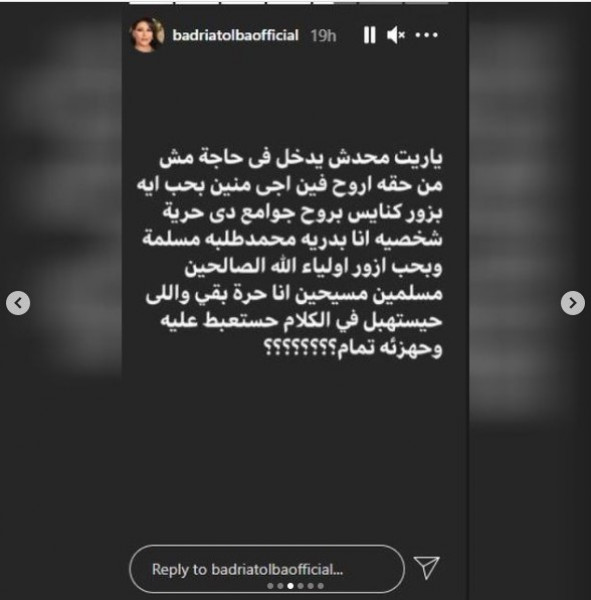Jump to the fourth pagination dot
This screenshot has height=600, width=591.
tap(300, 586)
